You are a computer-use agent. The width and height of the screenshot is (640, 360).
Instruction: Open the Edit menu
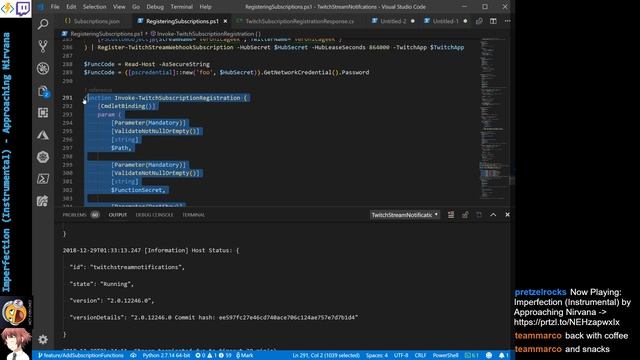[x=71, y=7]
